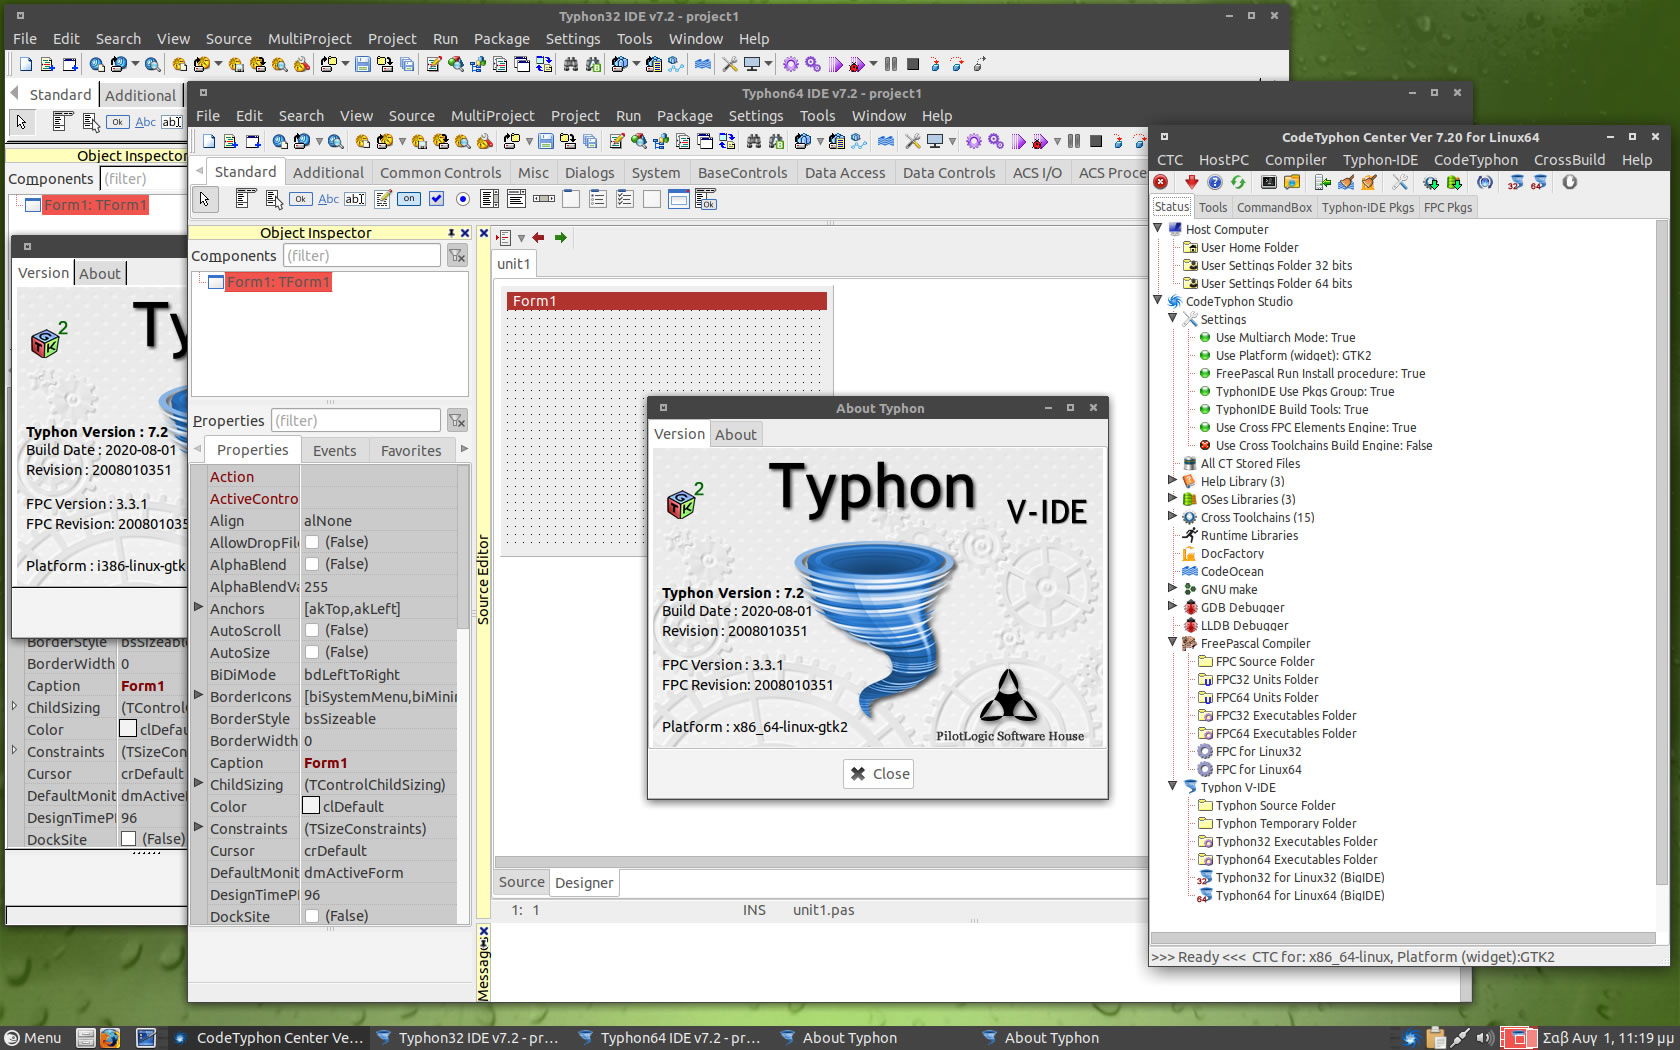Select the pointer arrow tool in Typhon64 palette
Image resolution: width=1680 pixels, height=1050 pixels.
click(204, 199)
